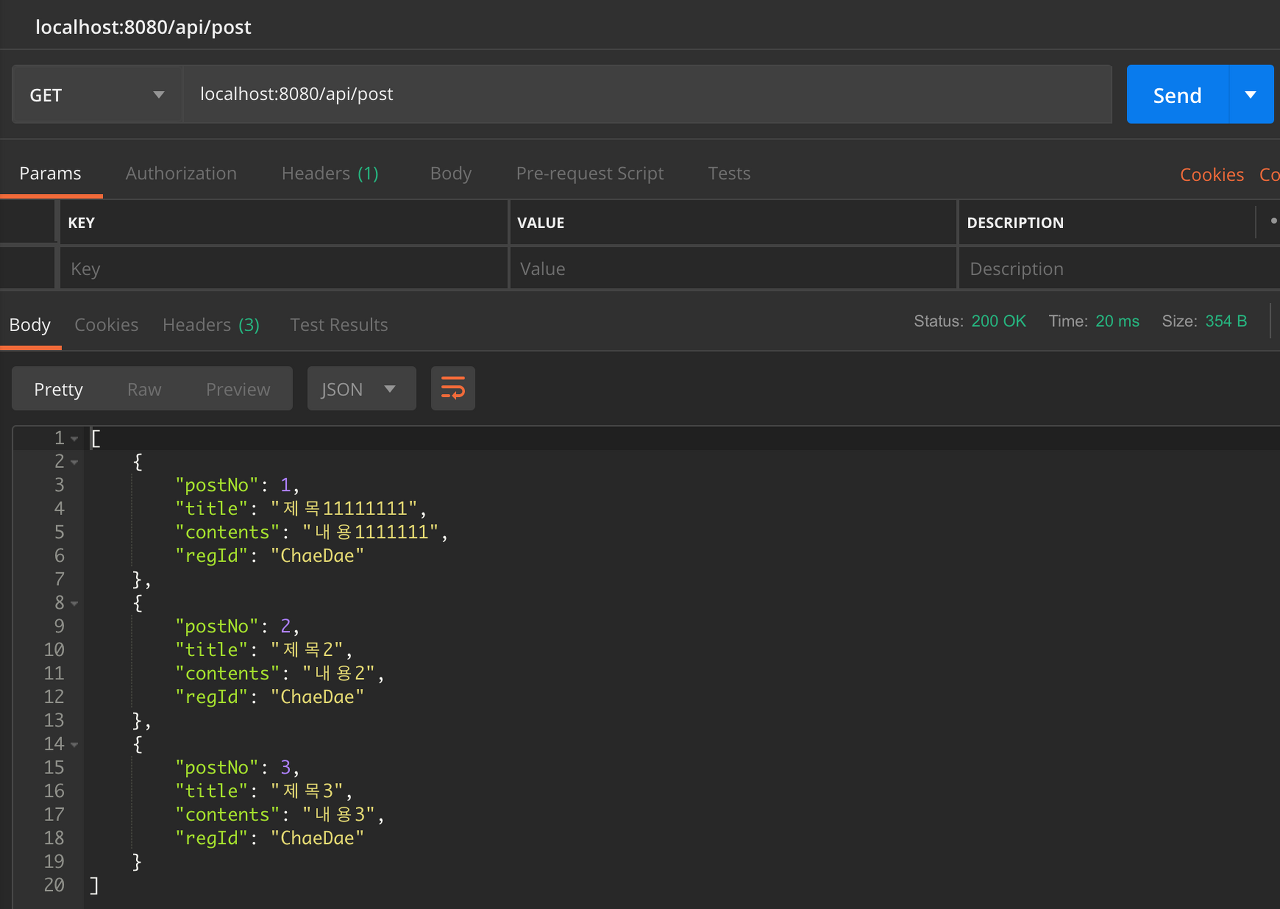Viewport: 1280px width, 909px height.
Task: Open the Test Results tab
Action: 339,324
